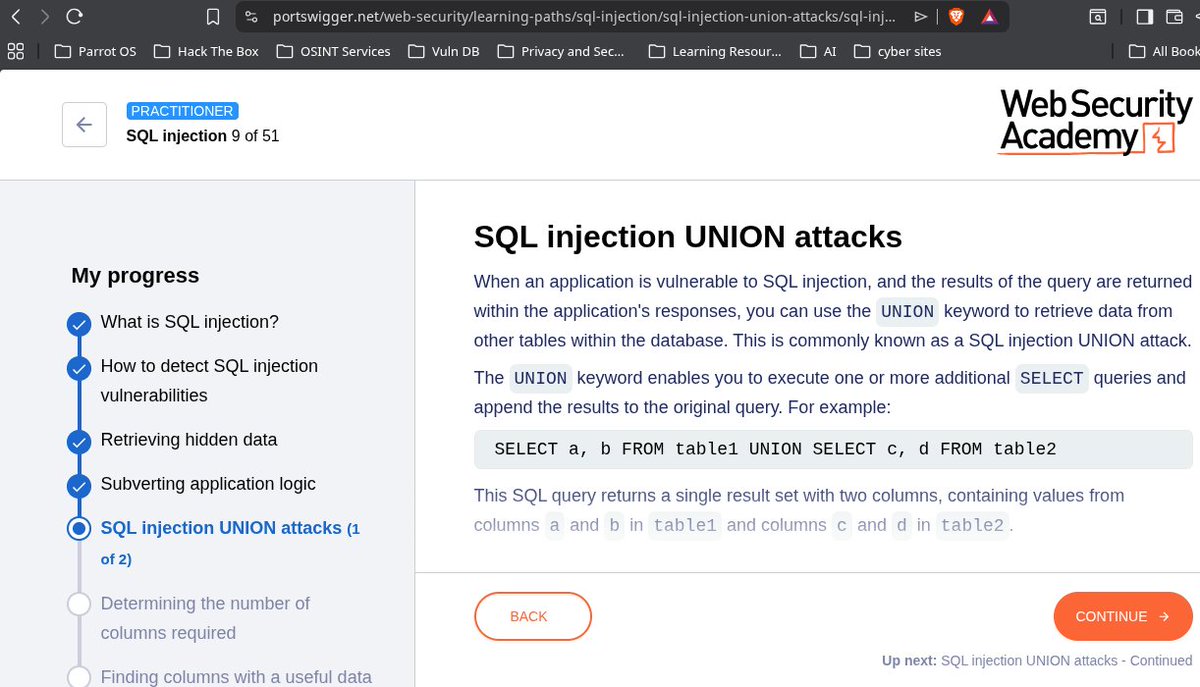Click the PRACTITIONER level badge

point(182,111)
